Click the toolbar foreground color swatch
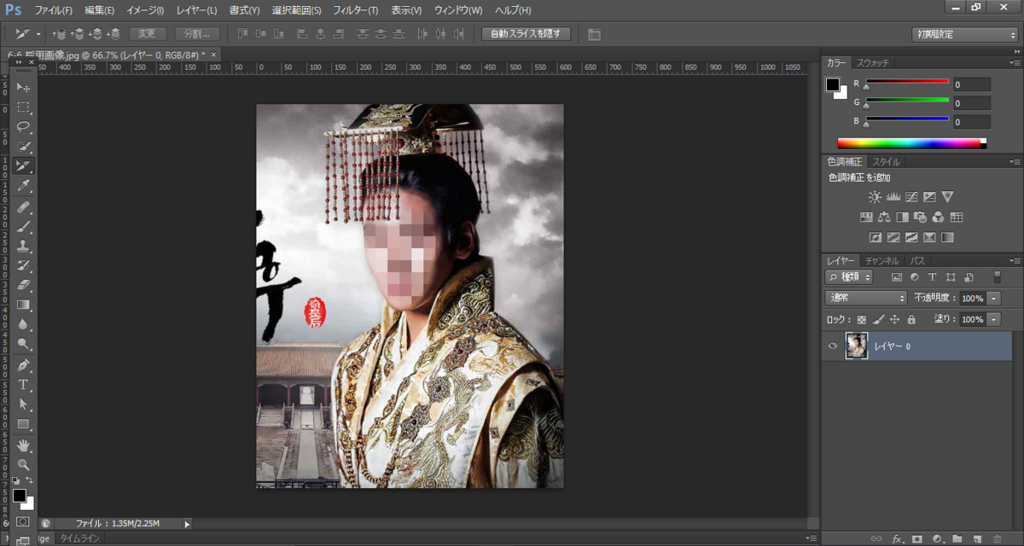Viewport: 1024px width, 546px height. 20,496
